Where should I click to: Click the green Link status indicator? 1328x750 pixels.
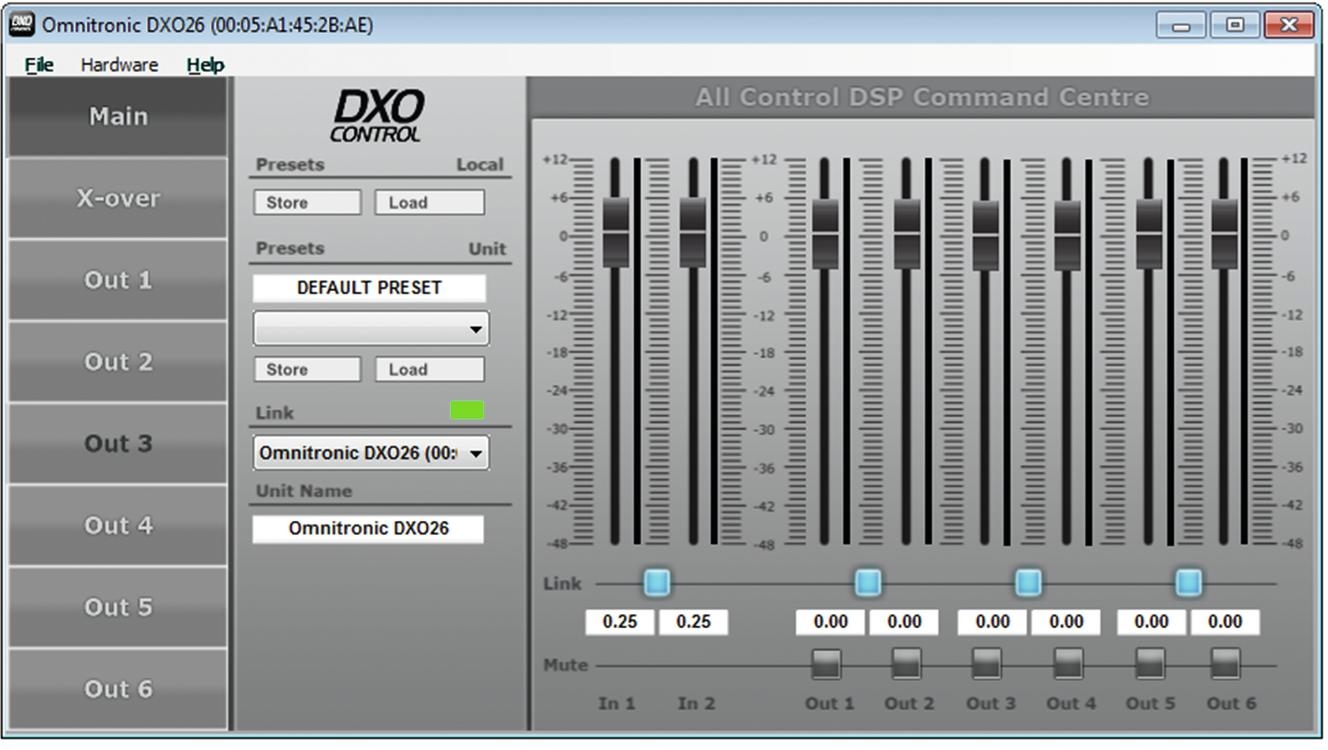(x=467, y=410)
